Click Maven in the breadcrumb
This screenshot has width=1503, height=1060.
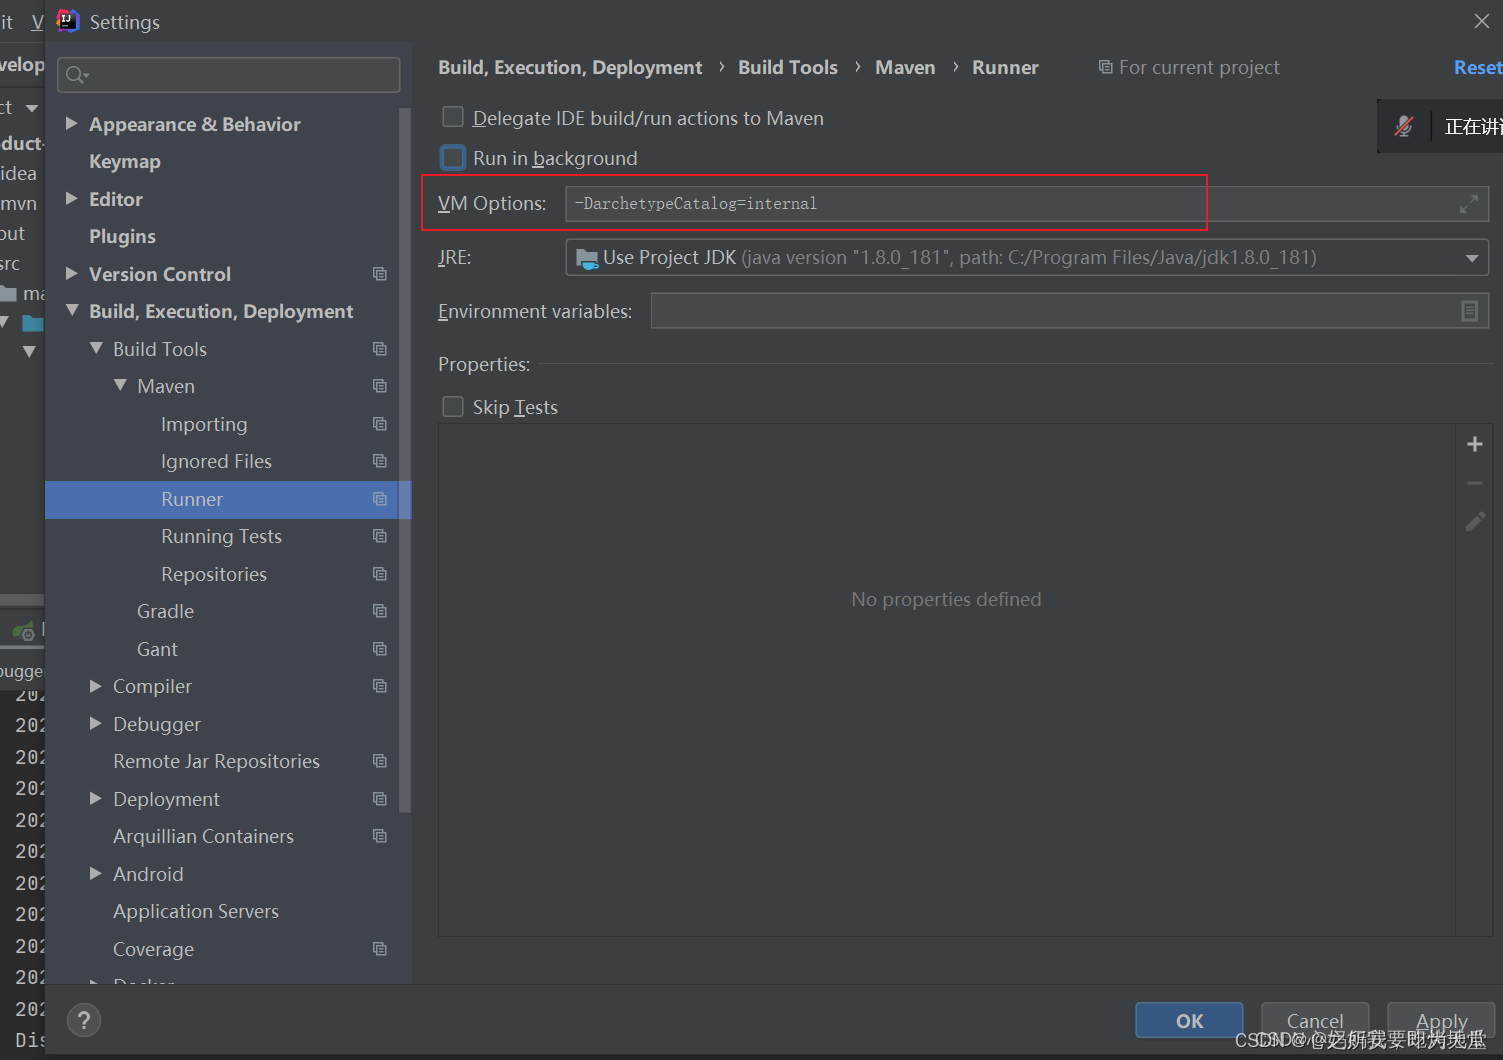click(x=905, y=67)
